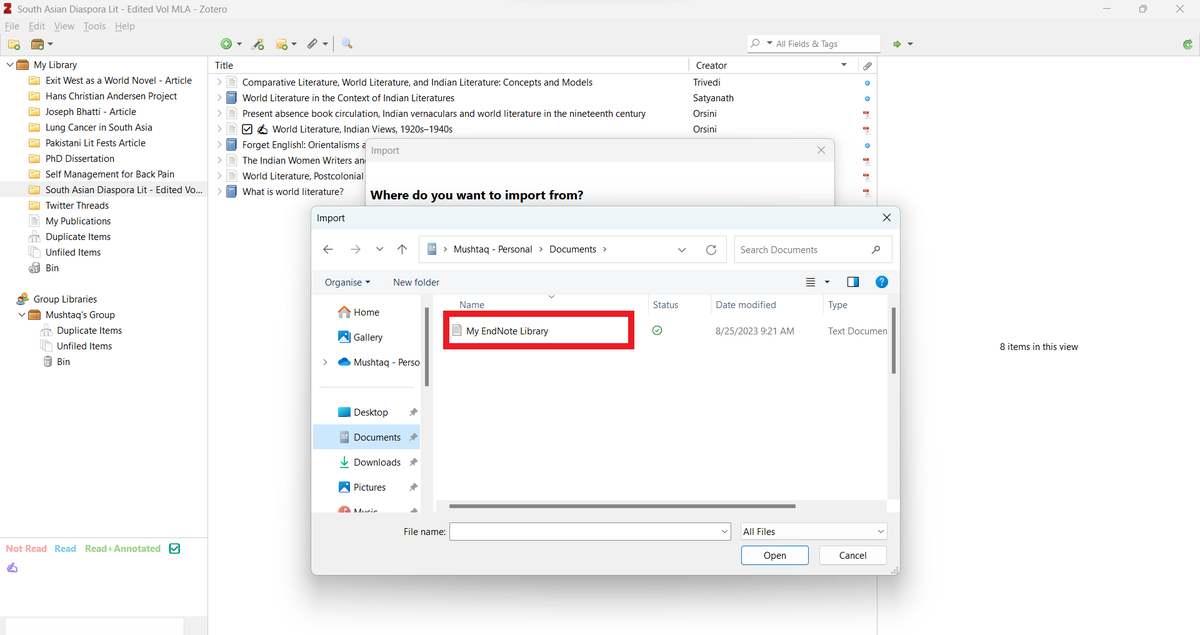The width and height of the screenshot is (1200, 635).
Task: Click the Open button in the Import file dialog
Action: click(775, 555)
